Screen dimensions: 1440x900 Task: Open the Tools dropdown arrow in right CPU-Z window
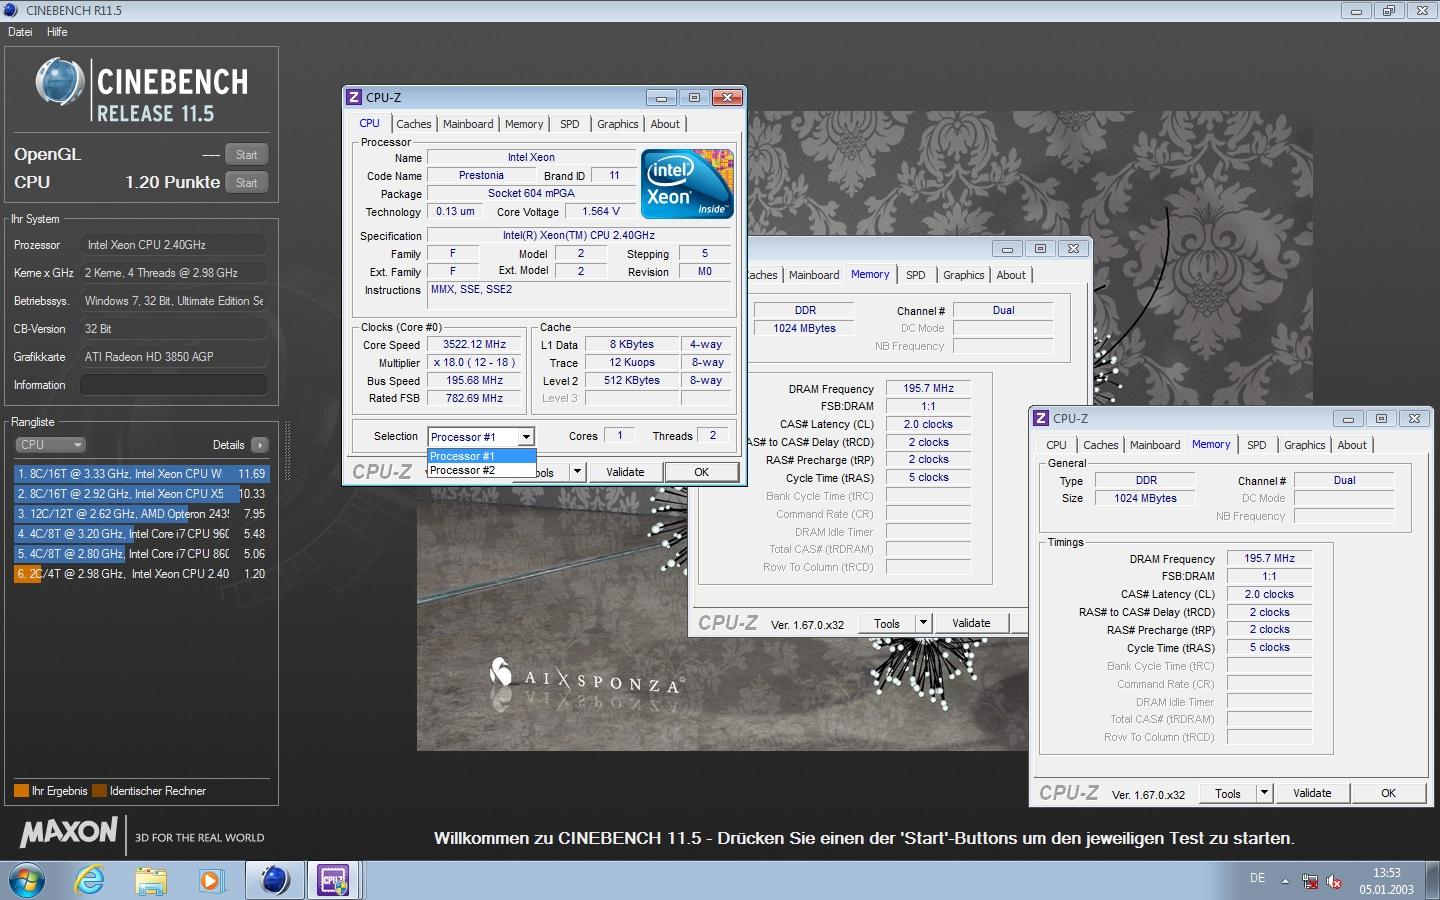[1264, 793]
